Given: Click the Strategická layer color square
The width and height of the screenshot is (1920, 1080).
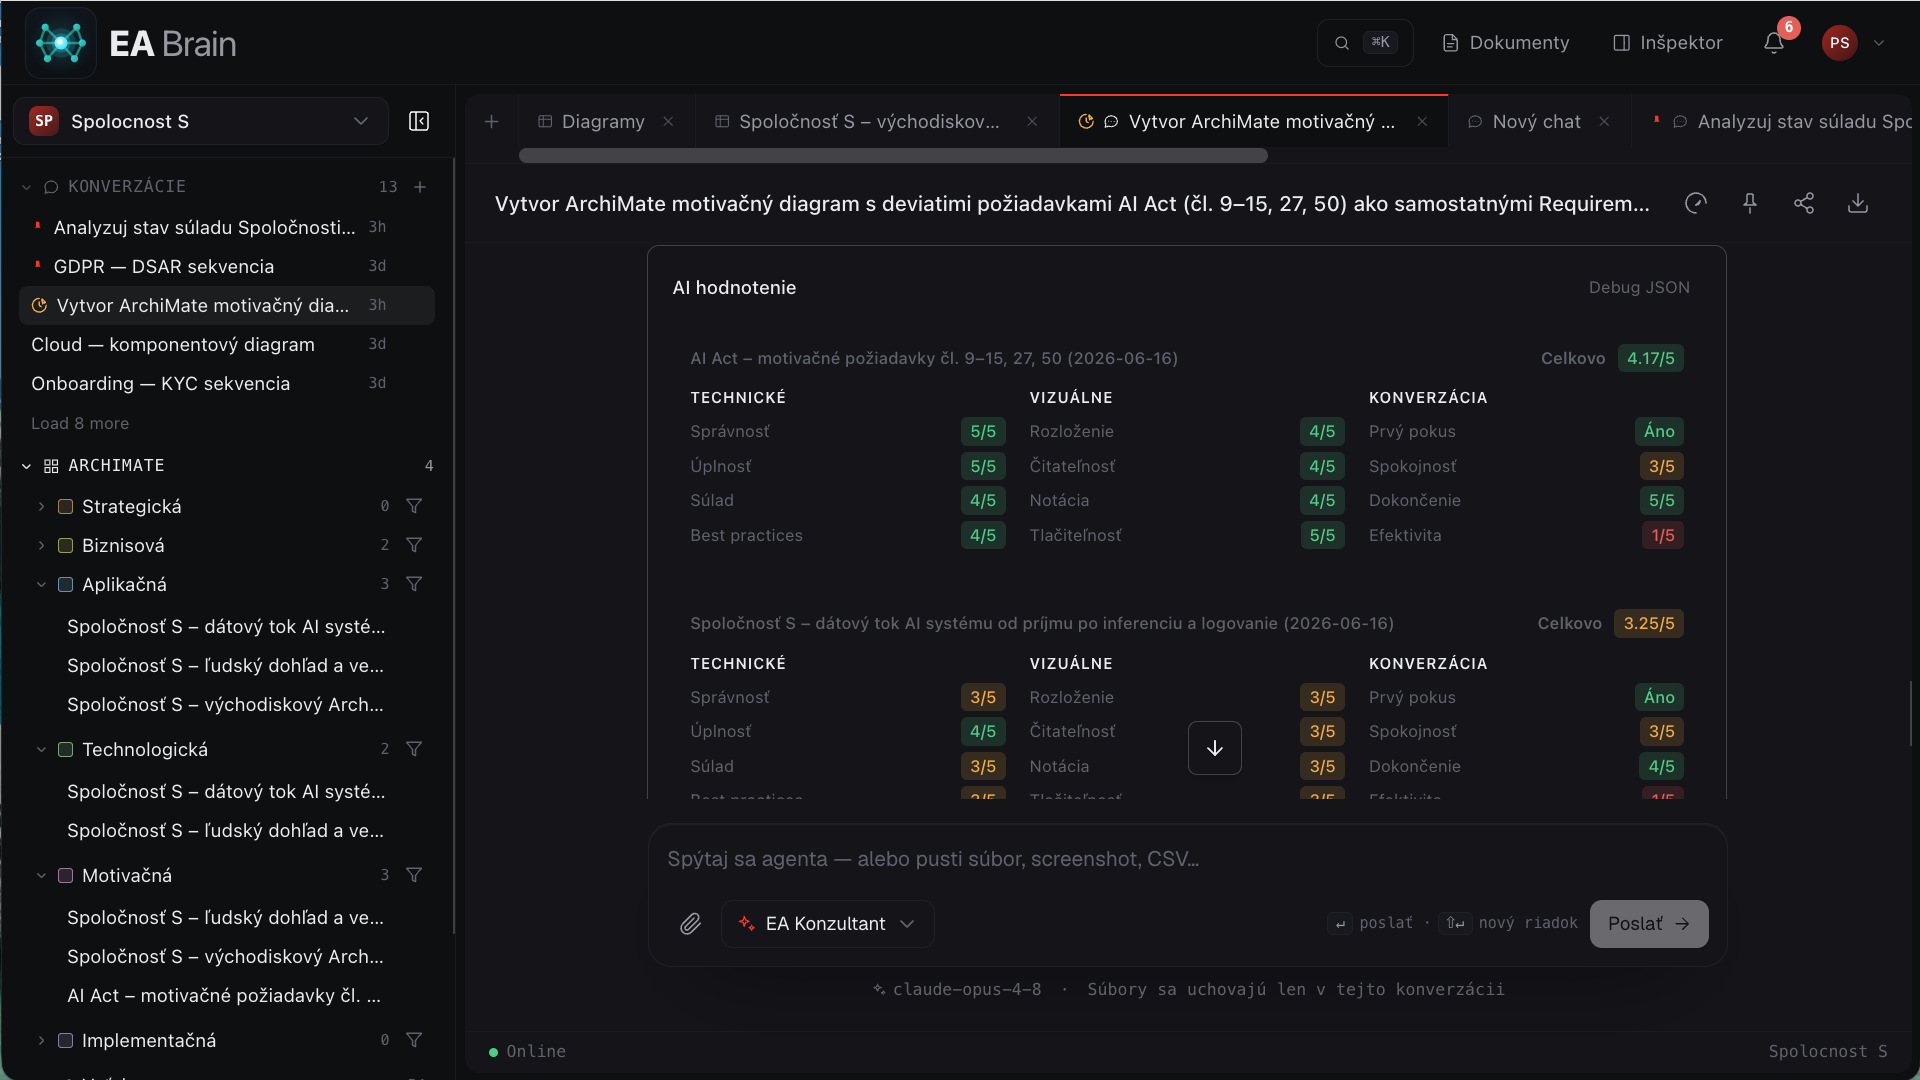Looking at the screenshot, I should [x=65, y=507].
